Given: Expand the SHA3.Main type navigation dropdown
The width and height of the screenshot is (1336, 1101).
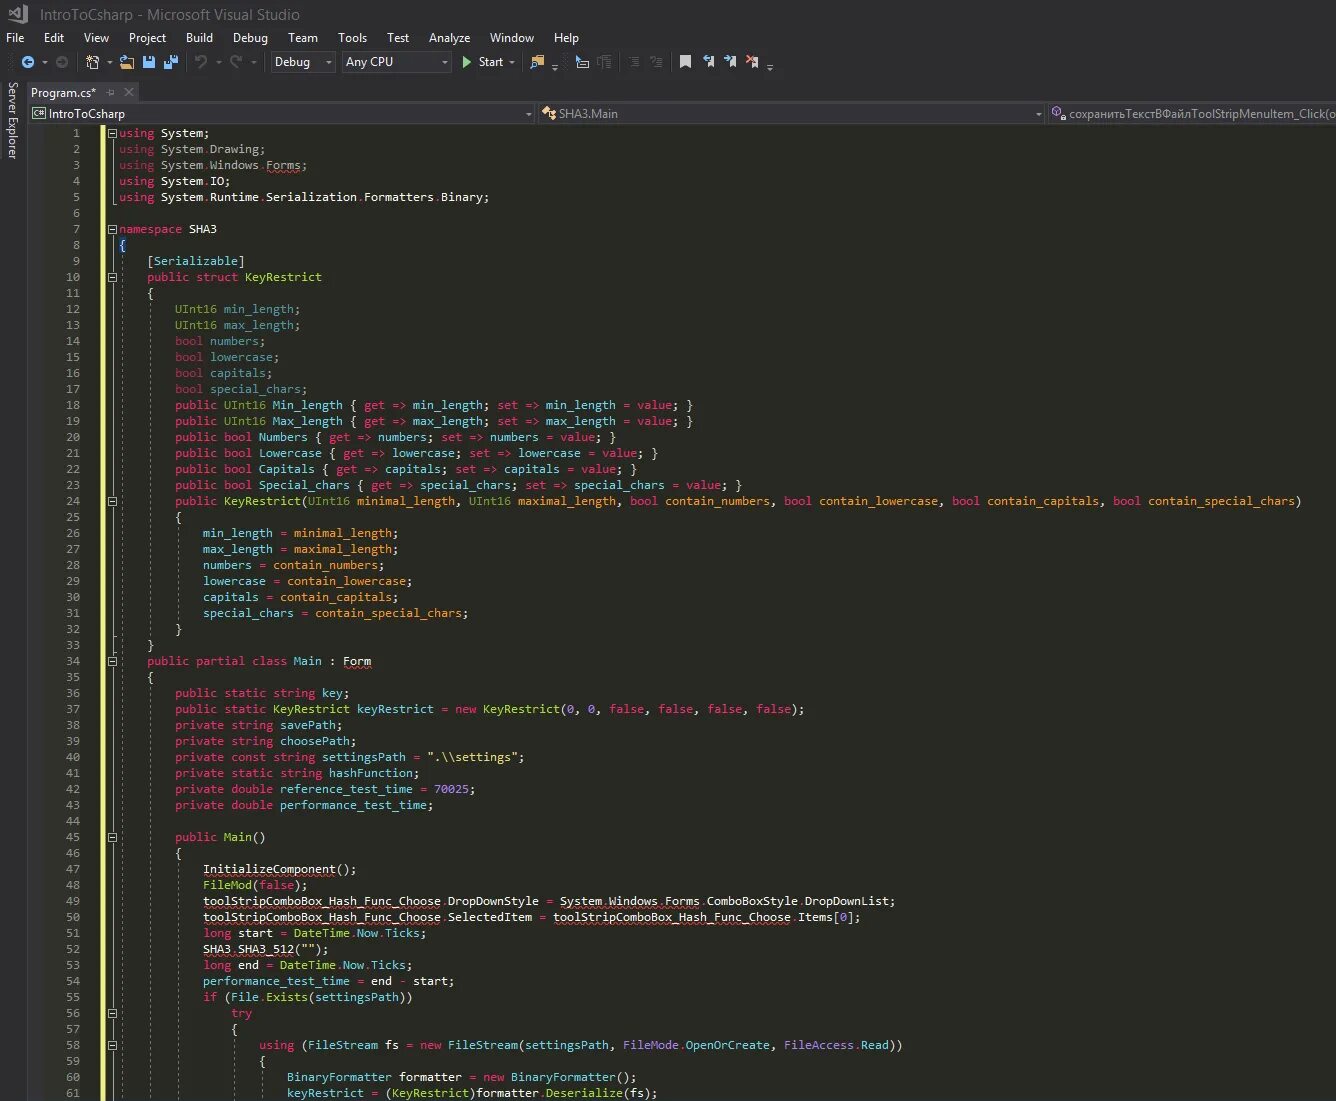Looking at the screenshot, I should coord(1038,114).
